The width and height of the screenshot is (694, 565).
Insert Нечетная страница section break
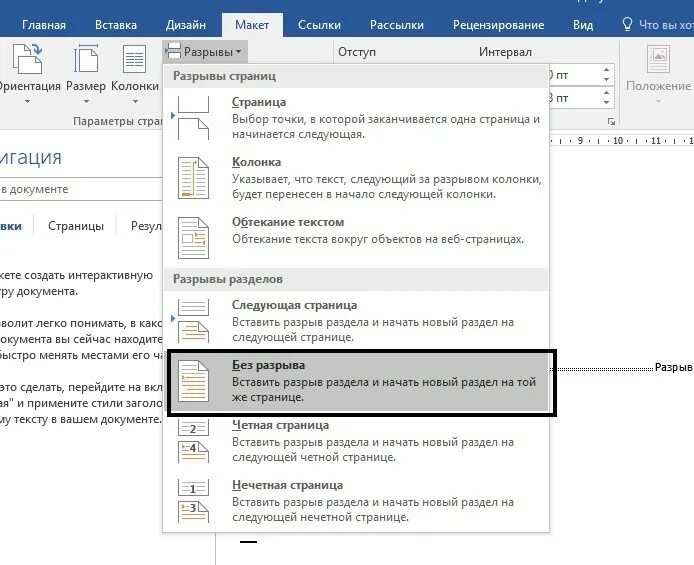click(x=356, y=501)
